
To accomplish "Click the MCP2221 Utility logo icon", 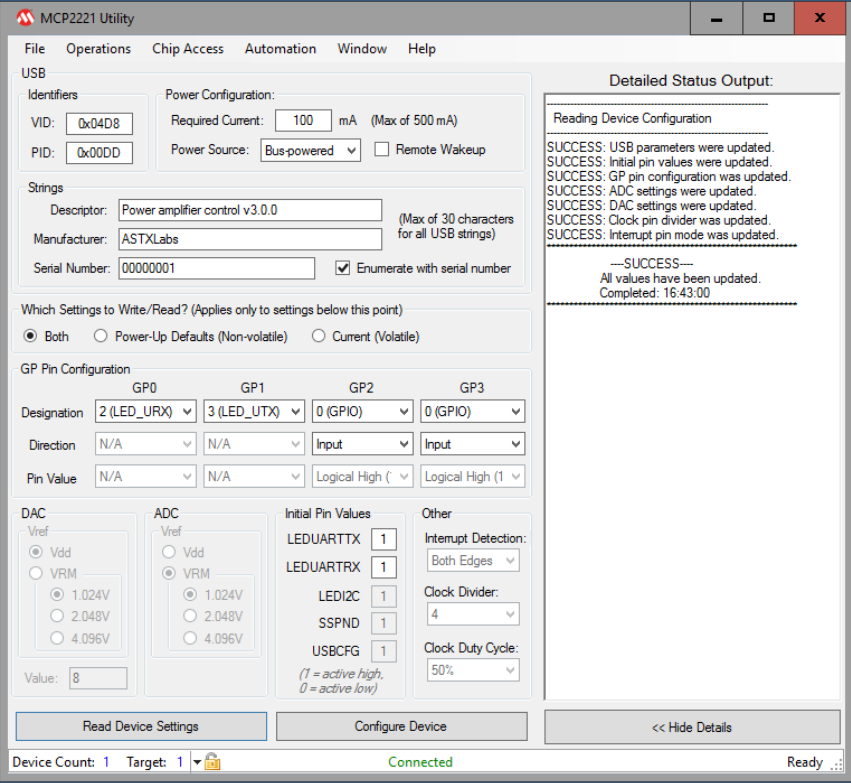I will click(x=24, y=18).
